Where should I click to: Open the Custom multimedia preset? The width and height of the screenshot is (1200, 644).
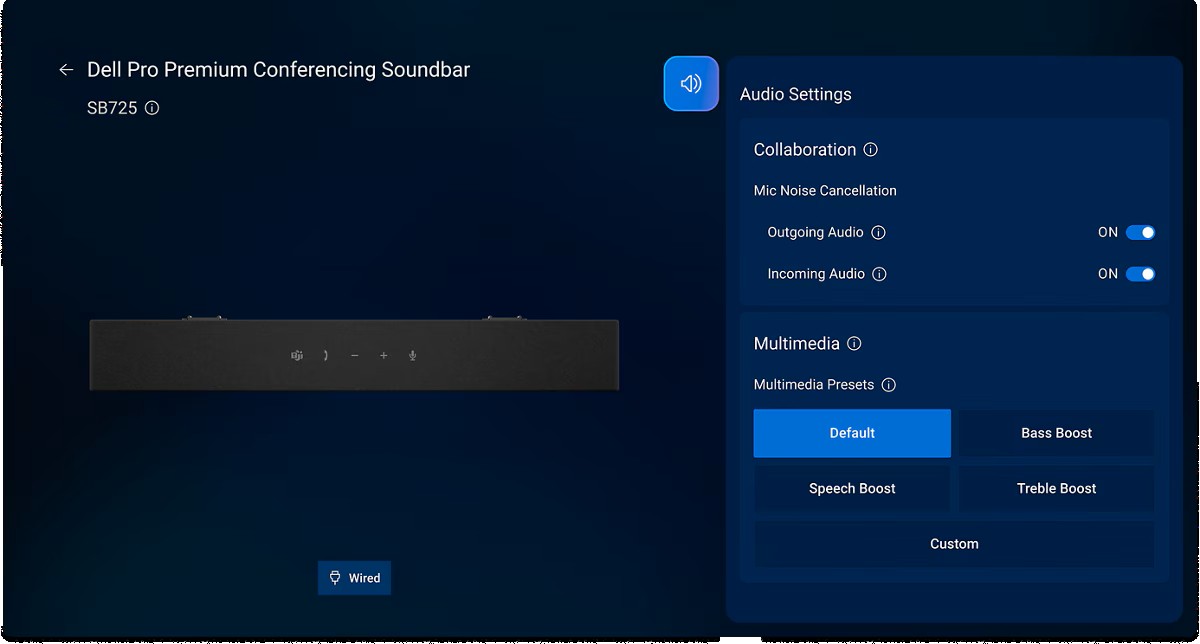point(954,543)
